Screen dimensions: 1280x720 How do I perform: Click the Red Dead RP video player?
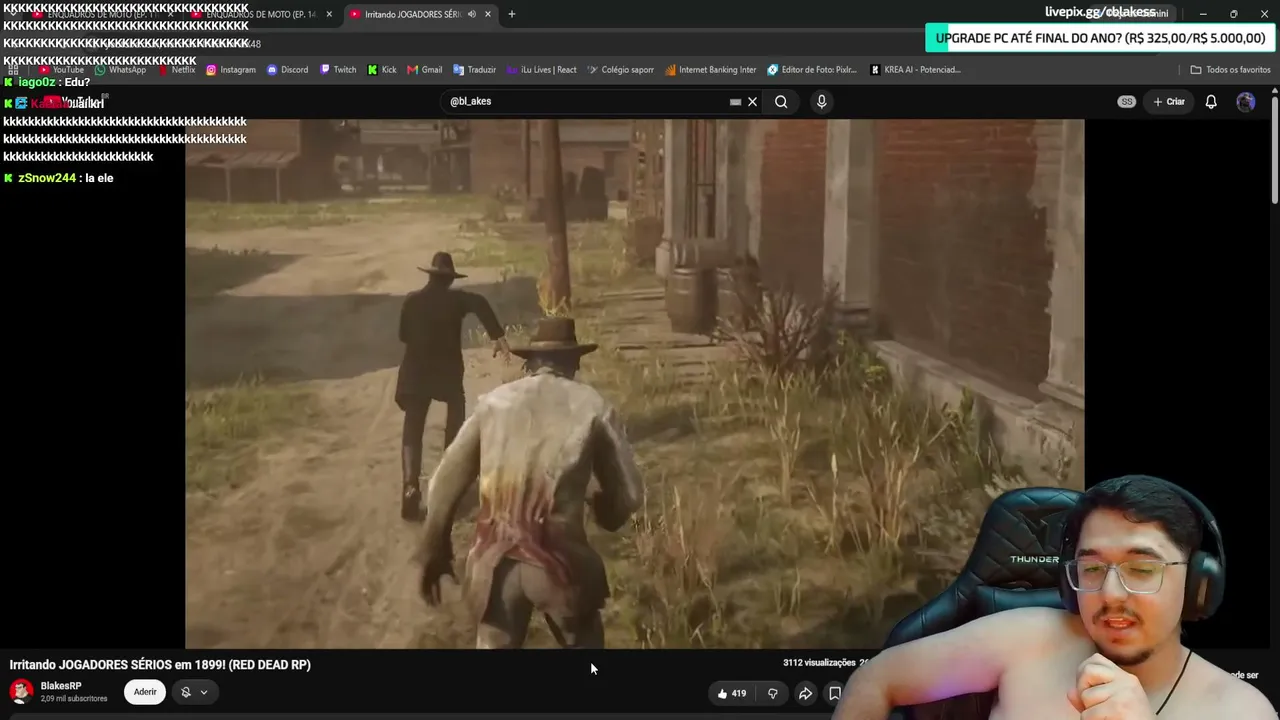[x=634, y=384]
